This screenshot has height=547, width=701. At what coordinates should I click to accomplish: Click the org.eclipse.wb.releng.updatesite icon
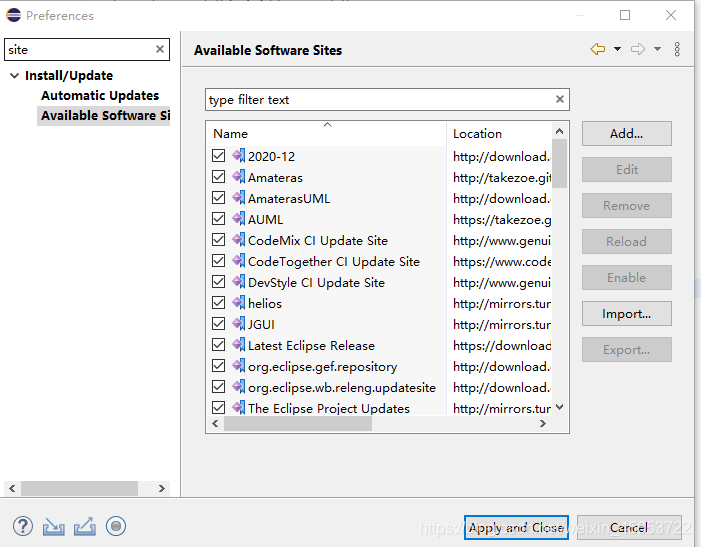tap(239, 387)
